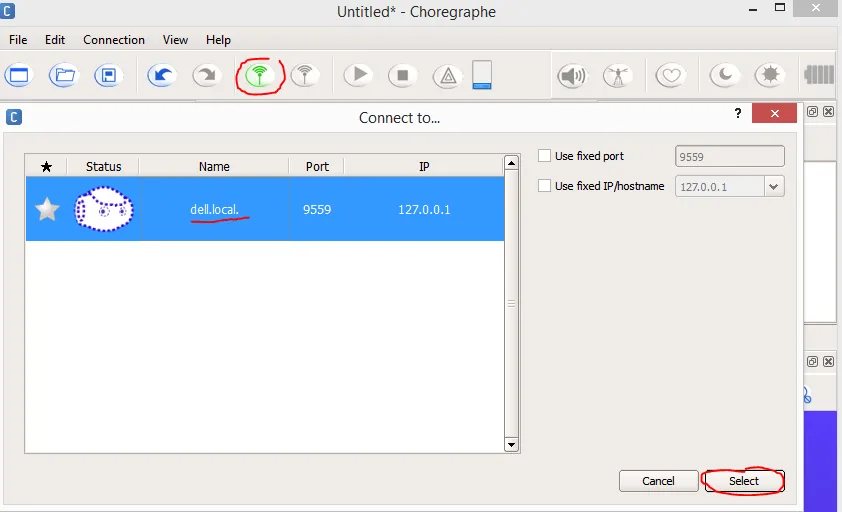The height and width of the screenshot is (512, 842).
Task: Undo the last action with the blue arrow
Action: tap(162, 75)
